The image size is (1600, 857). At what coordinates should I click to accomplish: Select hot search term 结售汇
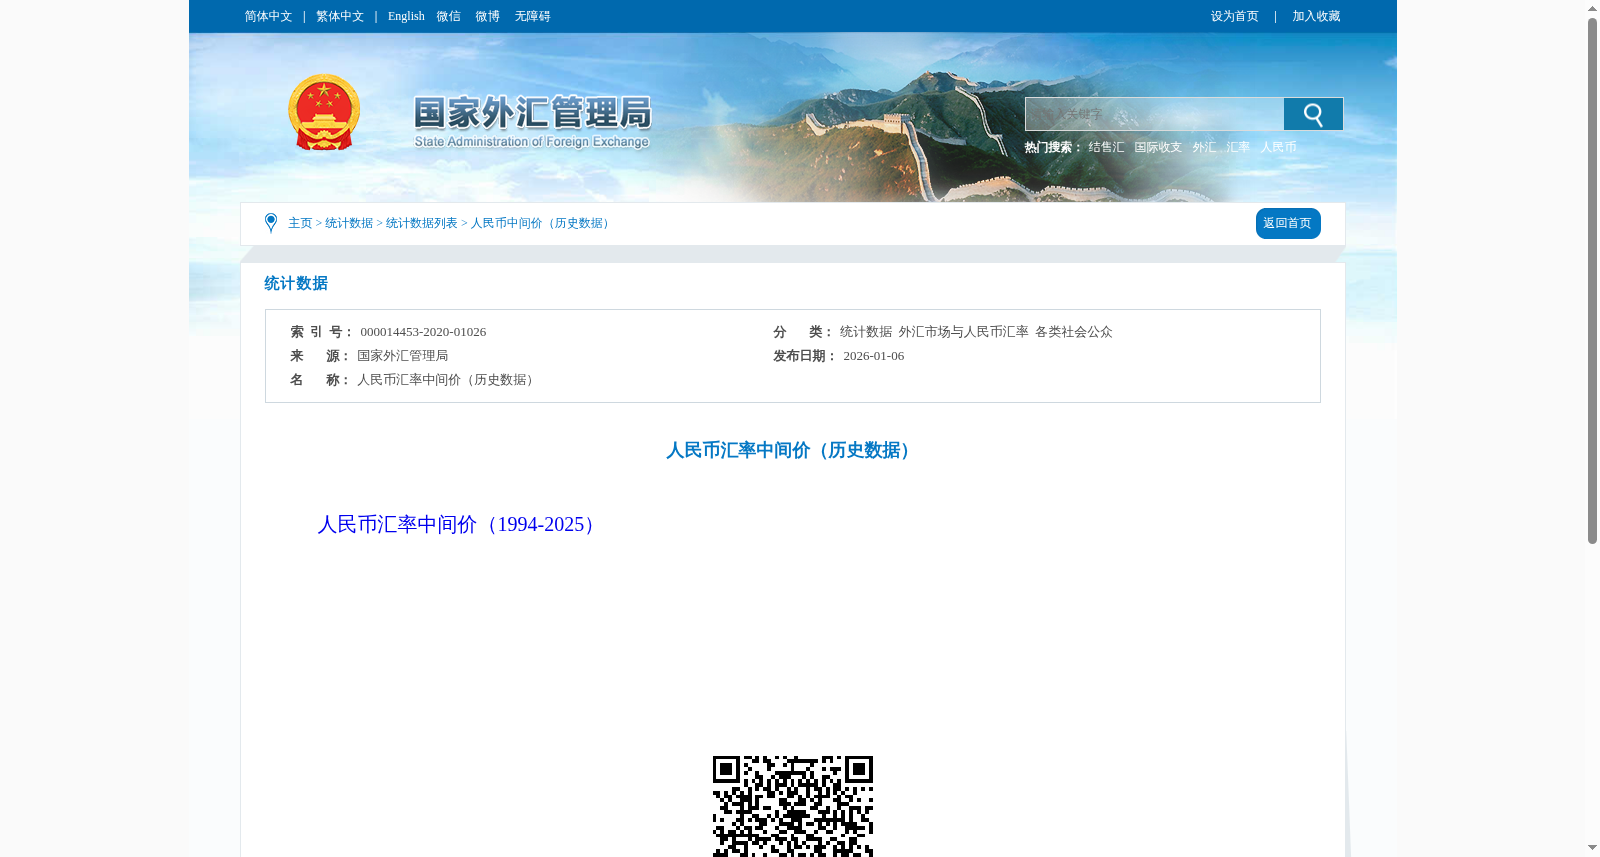point(1106,147)
